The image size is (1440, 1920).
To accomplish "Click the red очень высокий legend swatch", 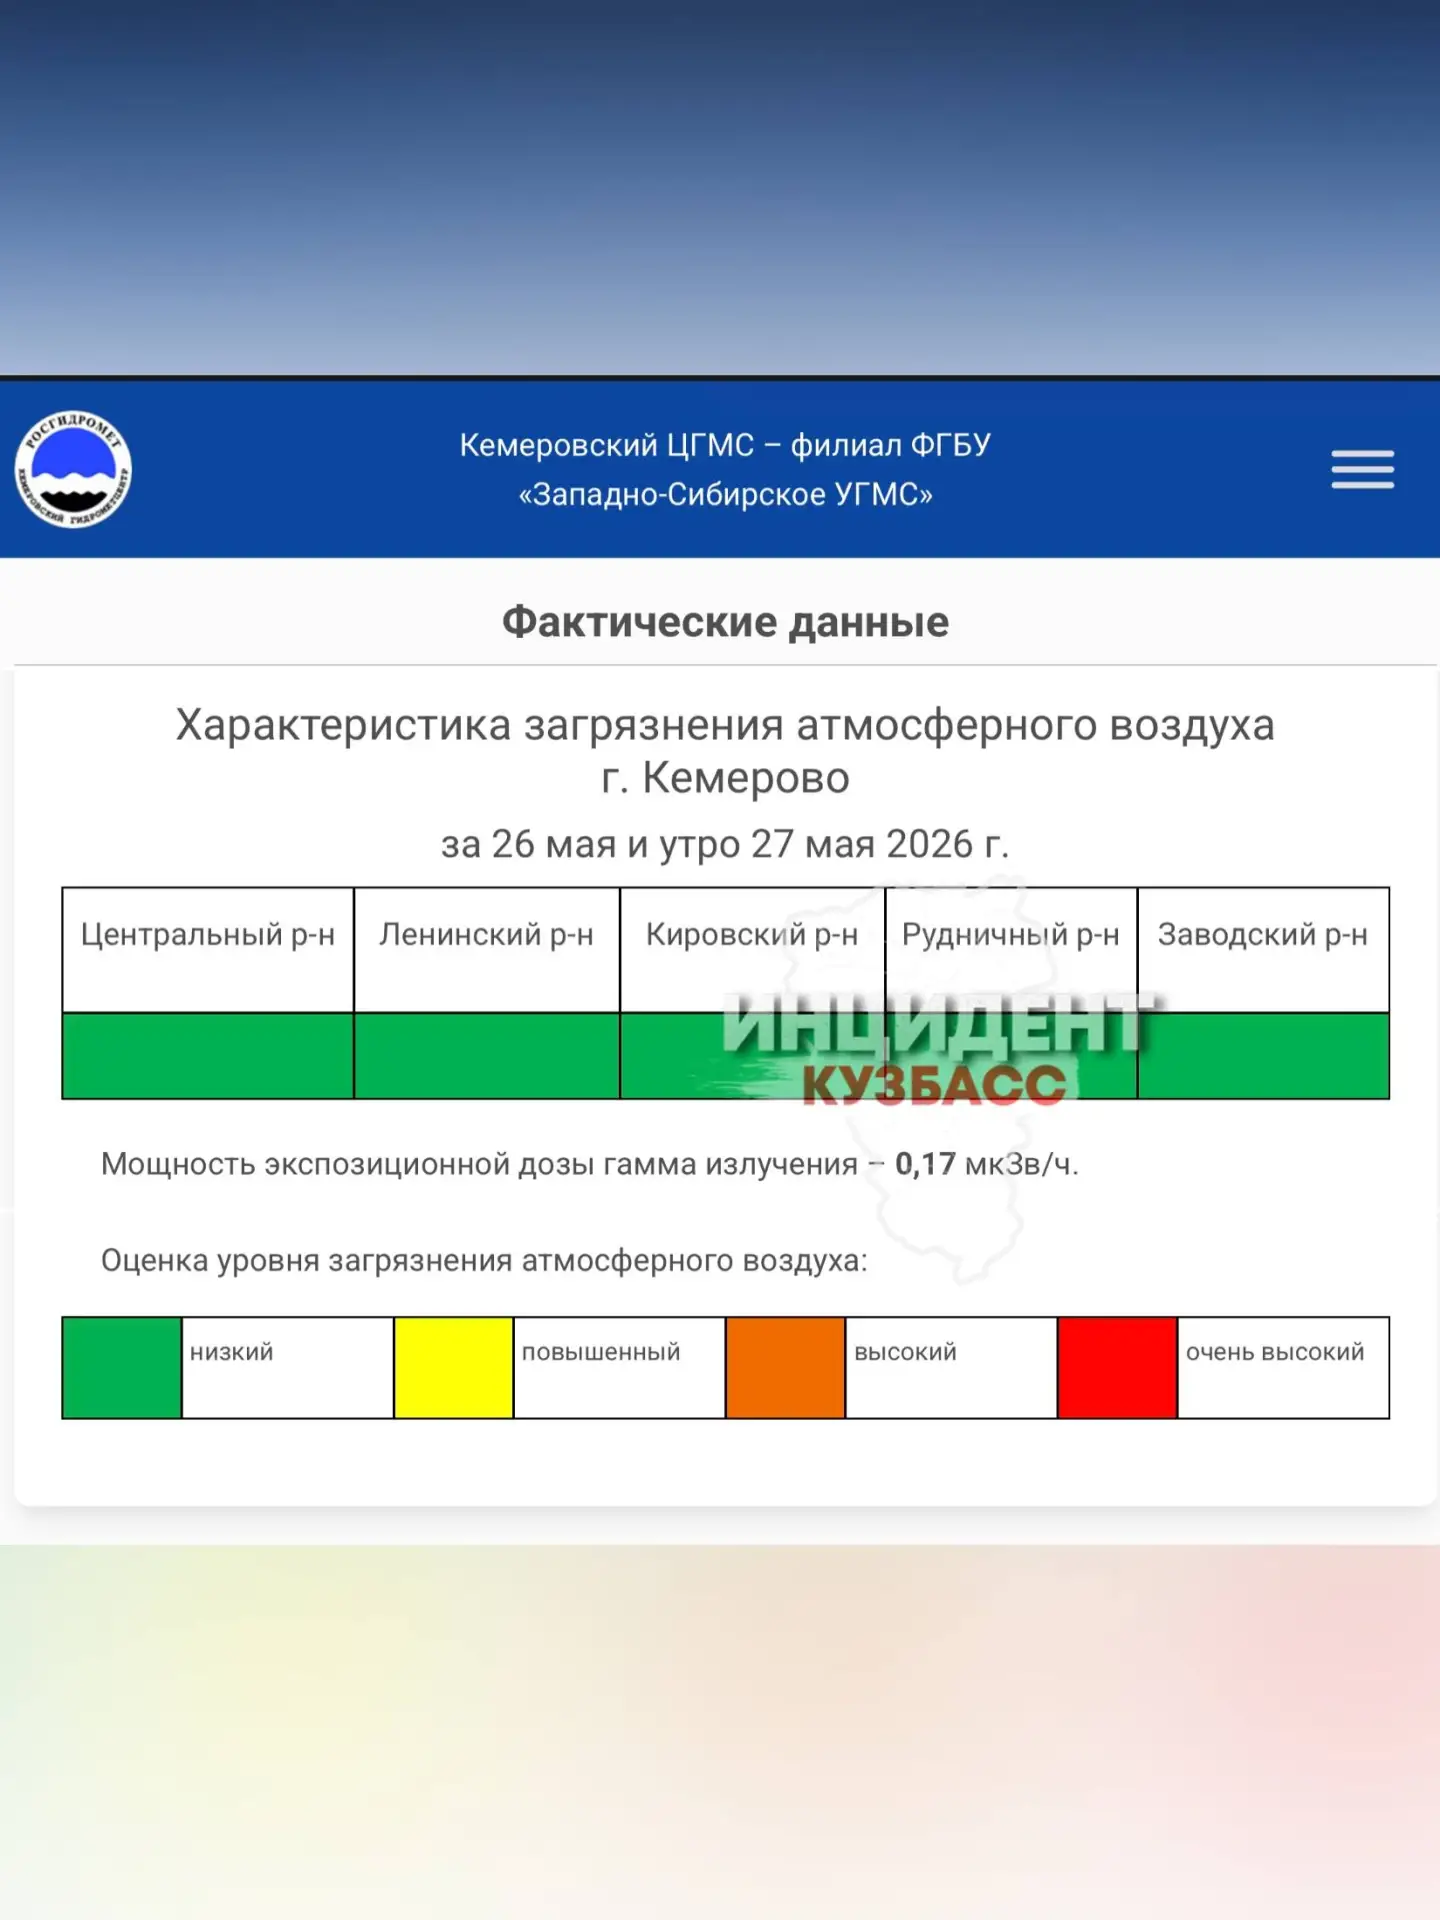I will [x=1118, y=1368].
